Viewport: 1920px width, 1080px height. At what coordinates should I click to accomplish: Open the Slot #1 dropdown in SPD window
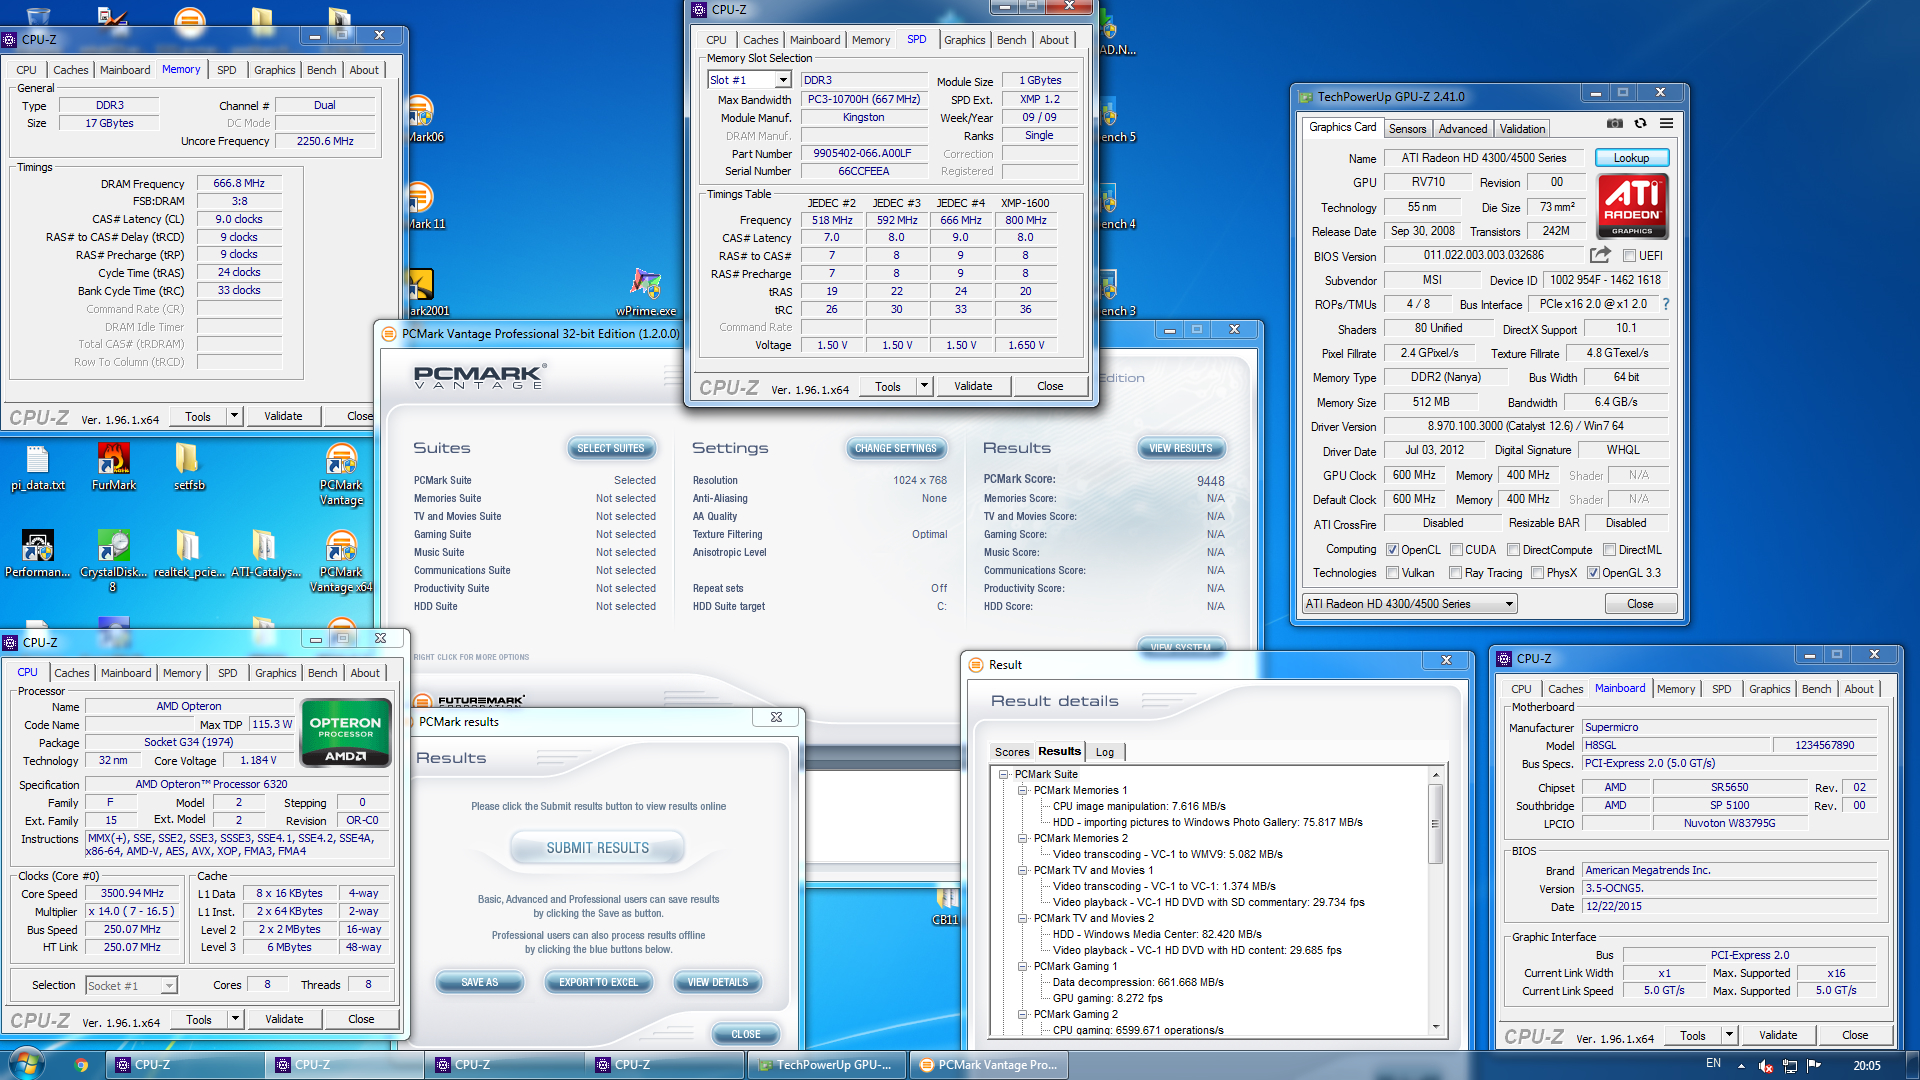783,80
